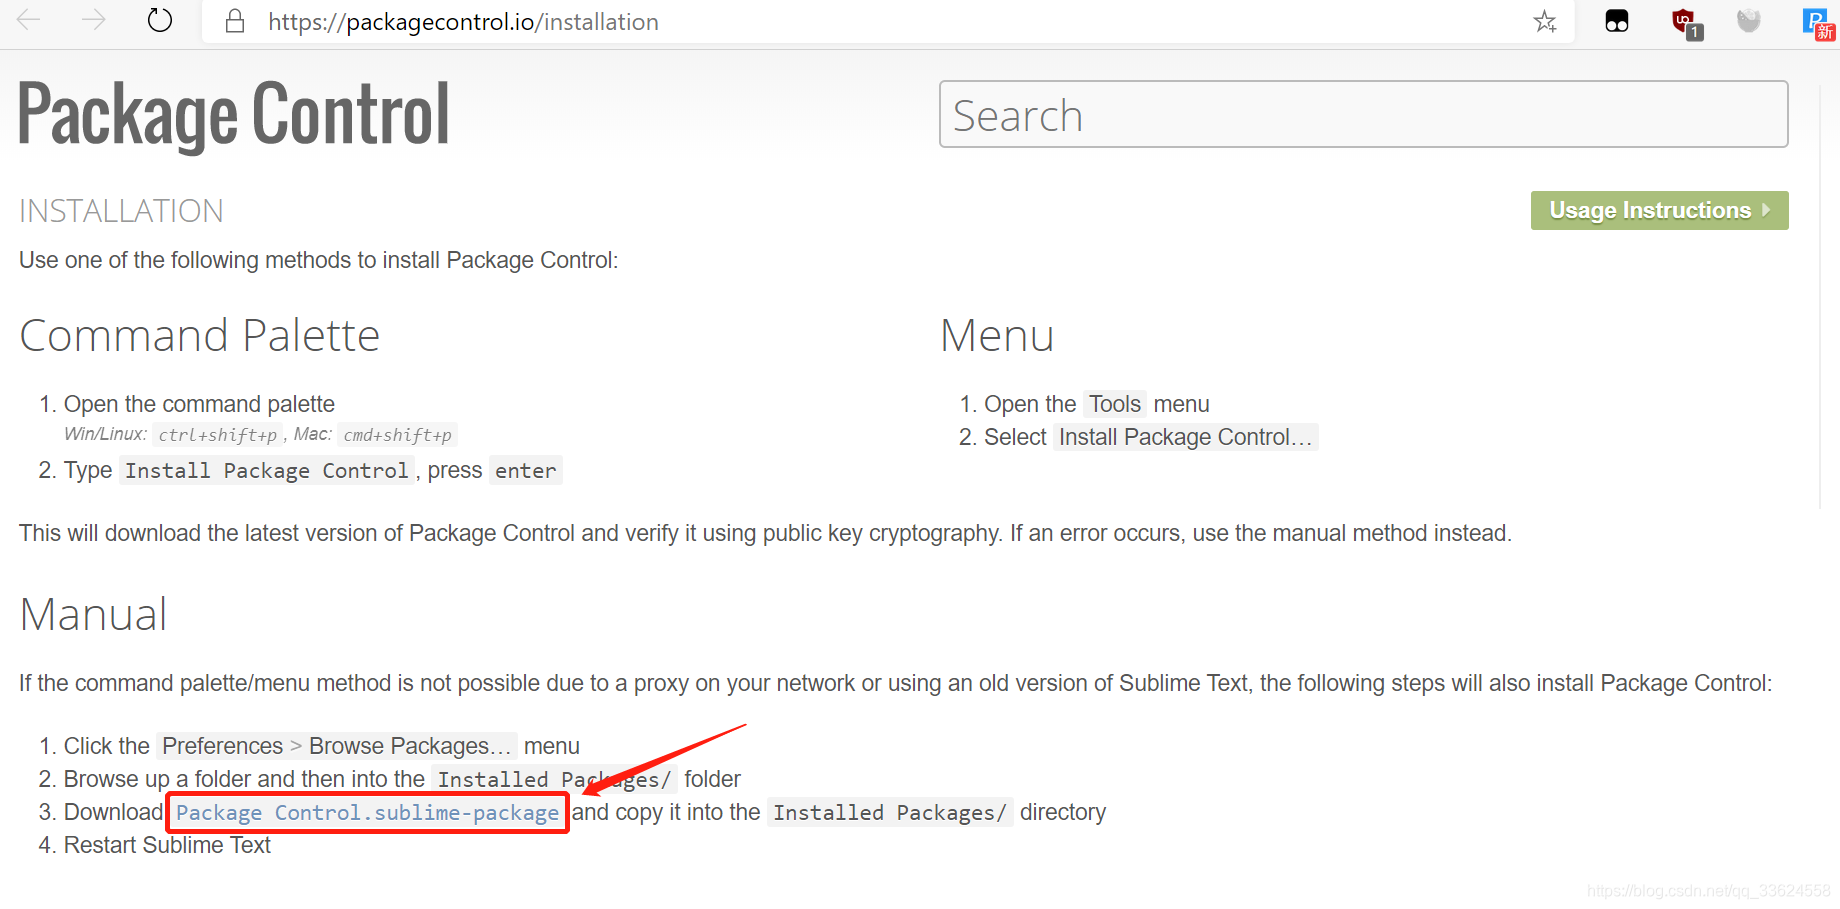Click the Package Control site title

coord(234,115)
